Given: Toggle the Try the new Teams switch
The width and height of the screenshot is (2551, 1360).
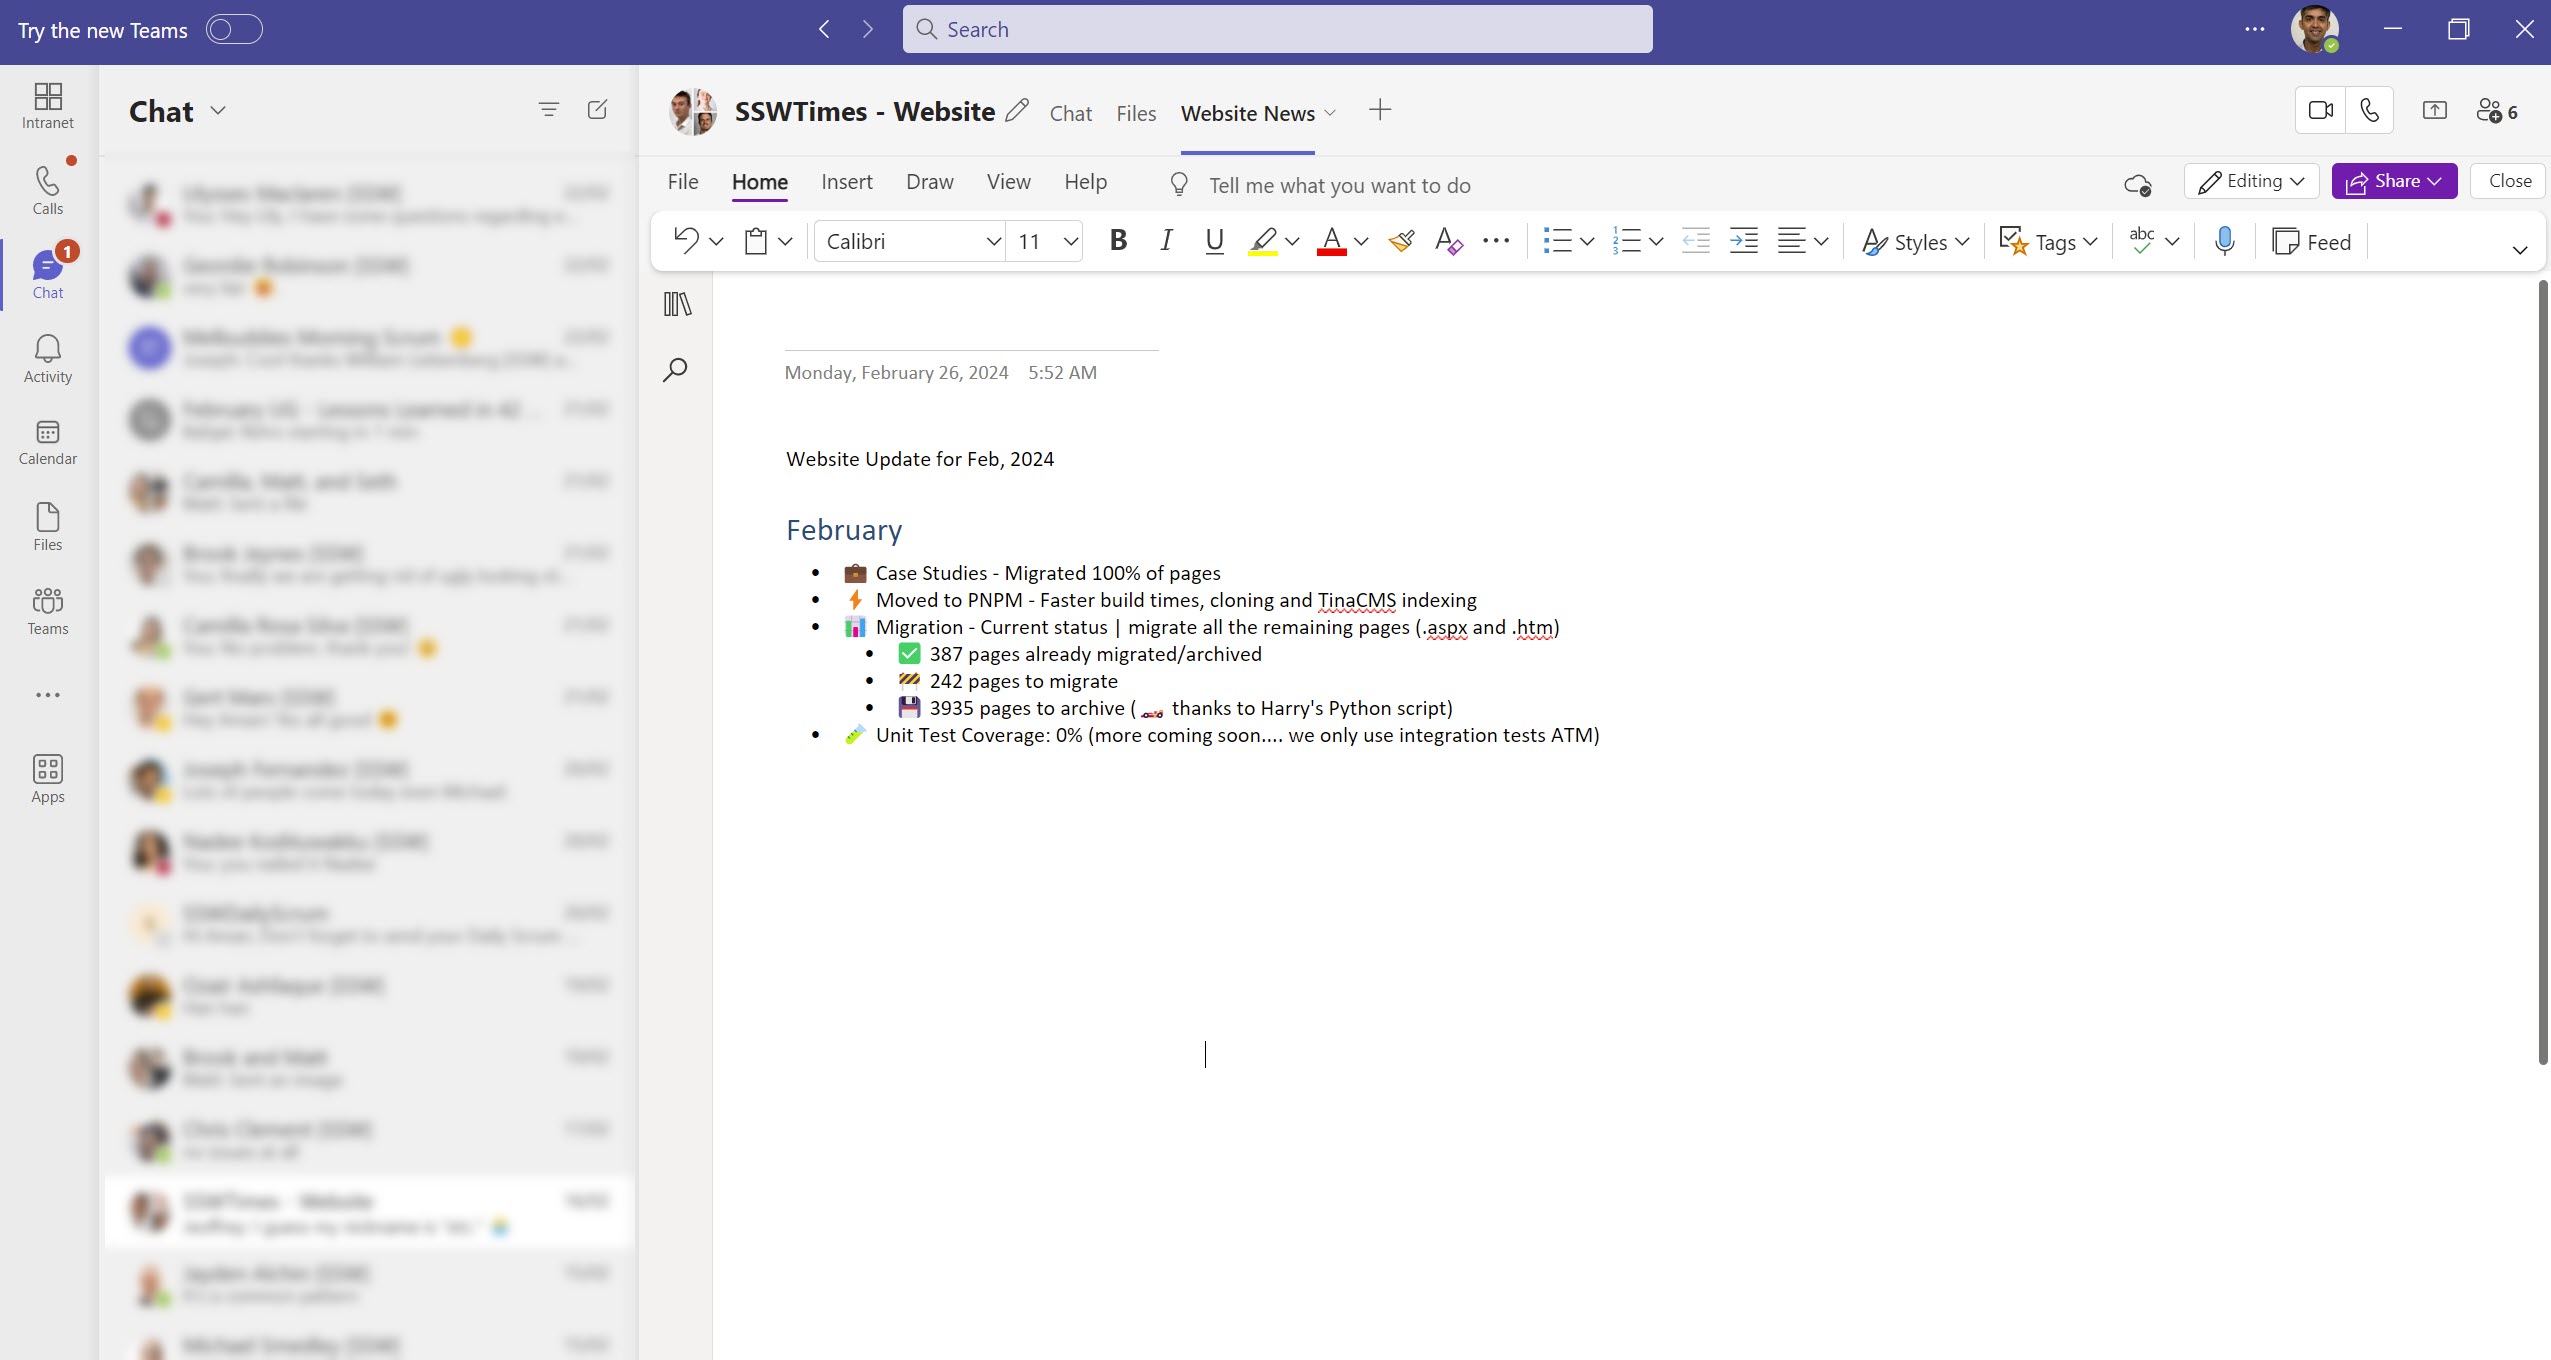Looking at the screenshot, I should [234, 30].
